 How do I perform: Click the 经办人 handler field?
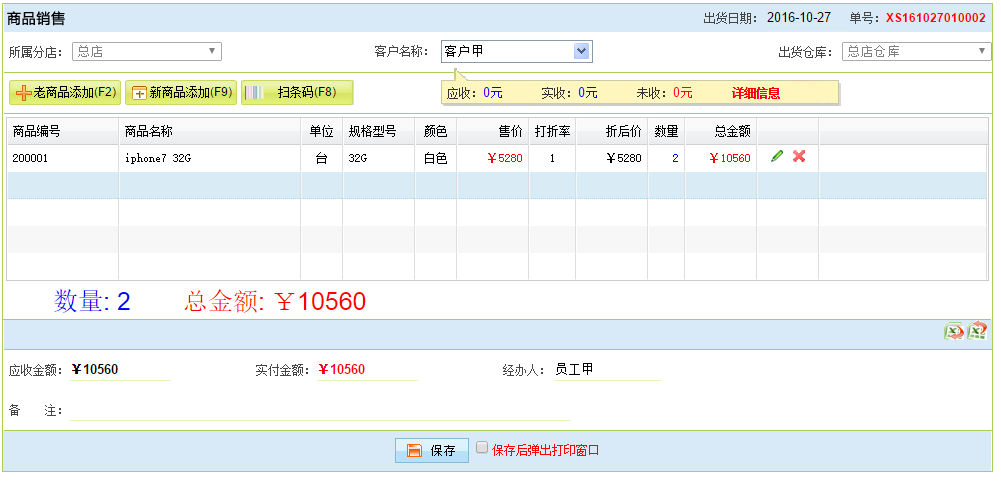pos(606,370)
